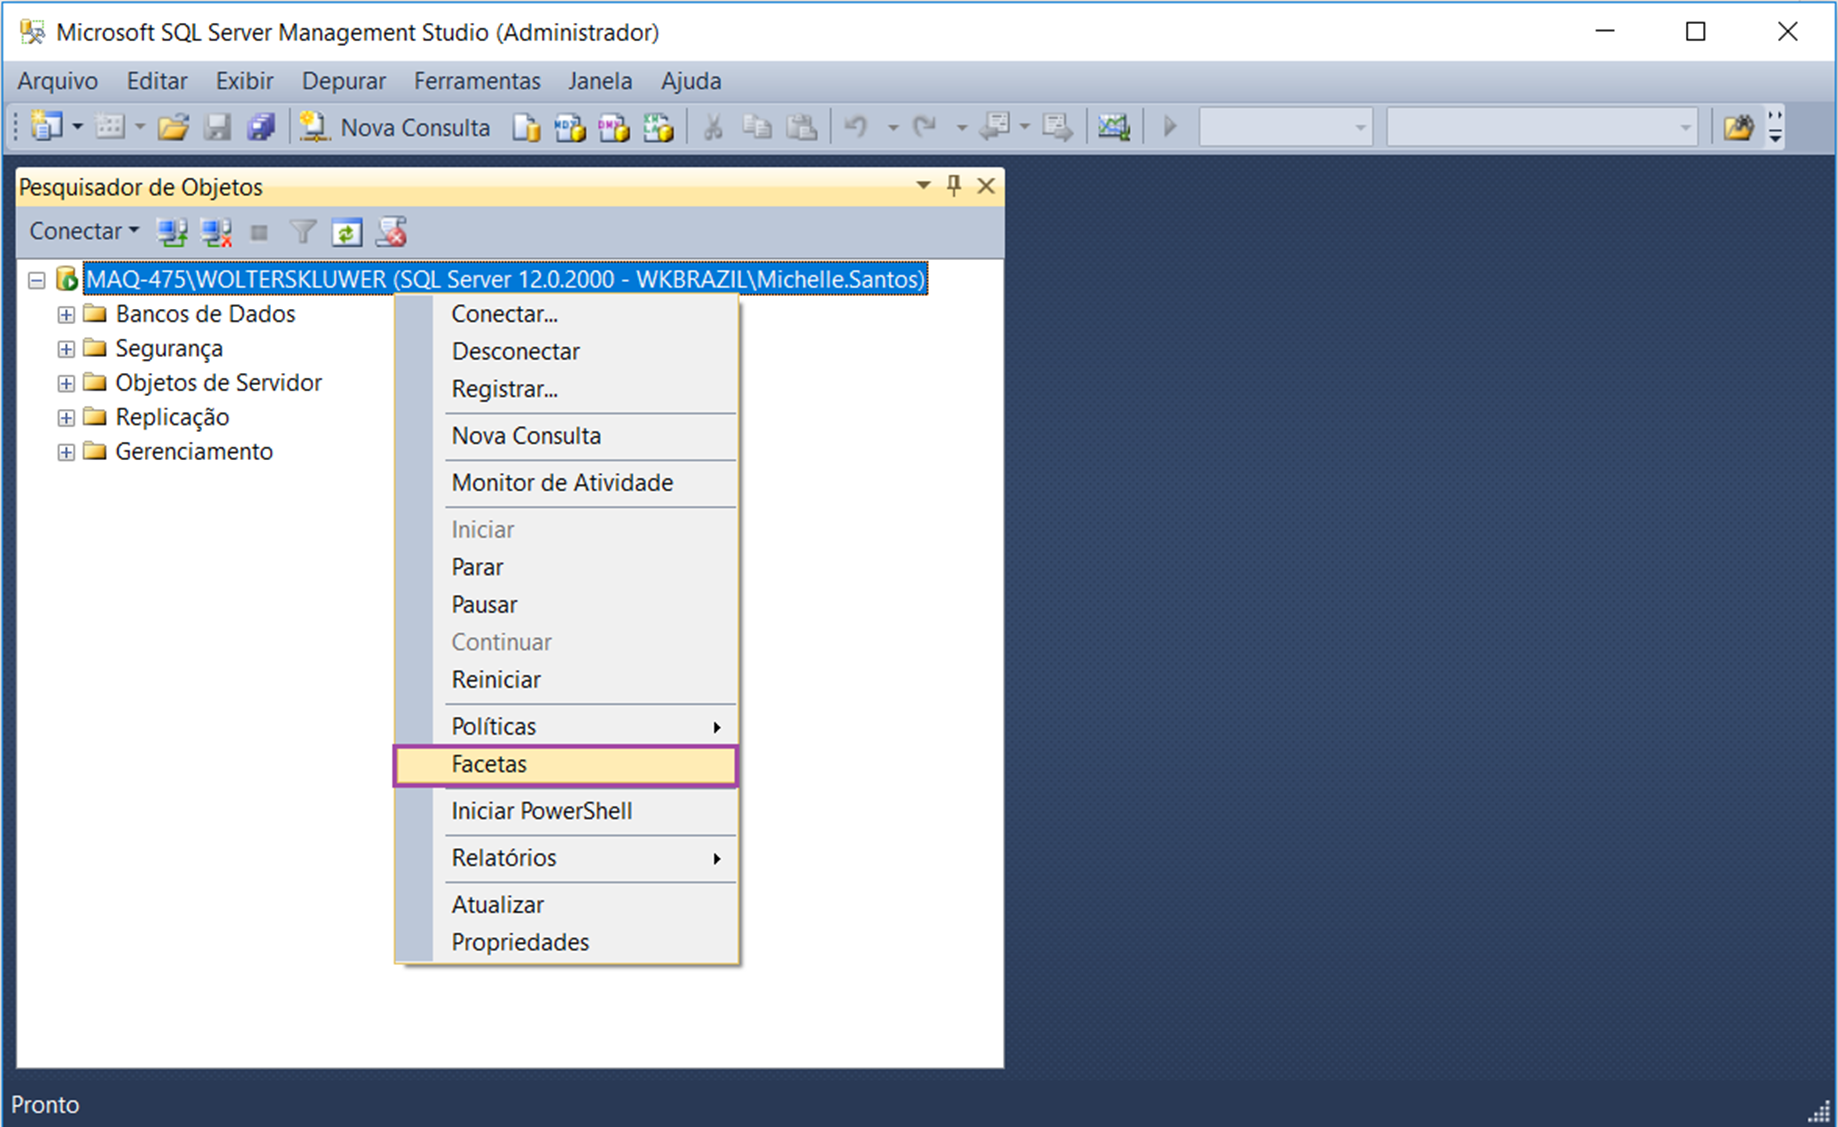Click the Copy icon in toolbar
The height and width of the screenshot is (1127, 1838).
pos(757,127)
